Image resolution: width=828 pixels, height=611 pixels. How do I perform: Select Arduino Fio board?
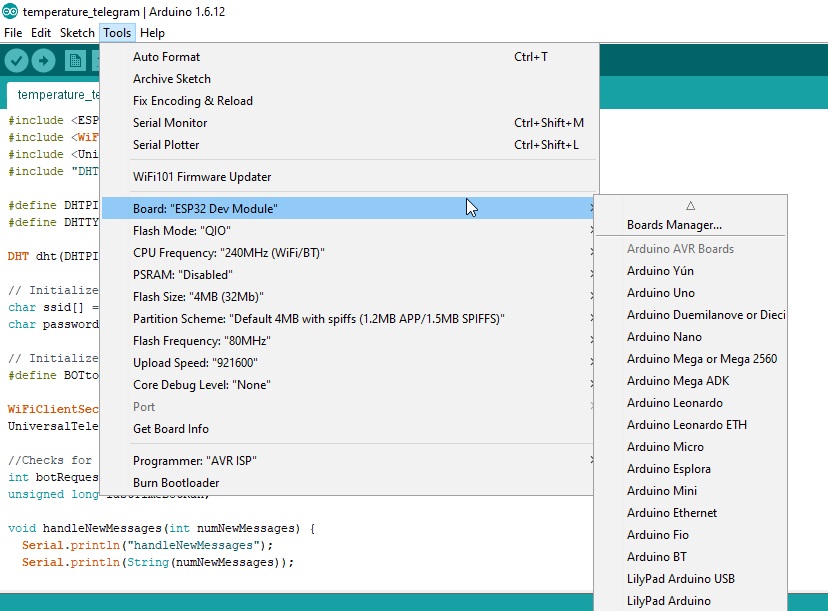[x=691, y=535]
